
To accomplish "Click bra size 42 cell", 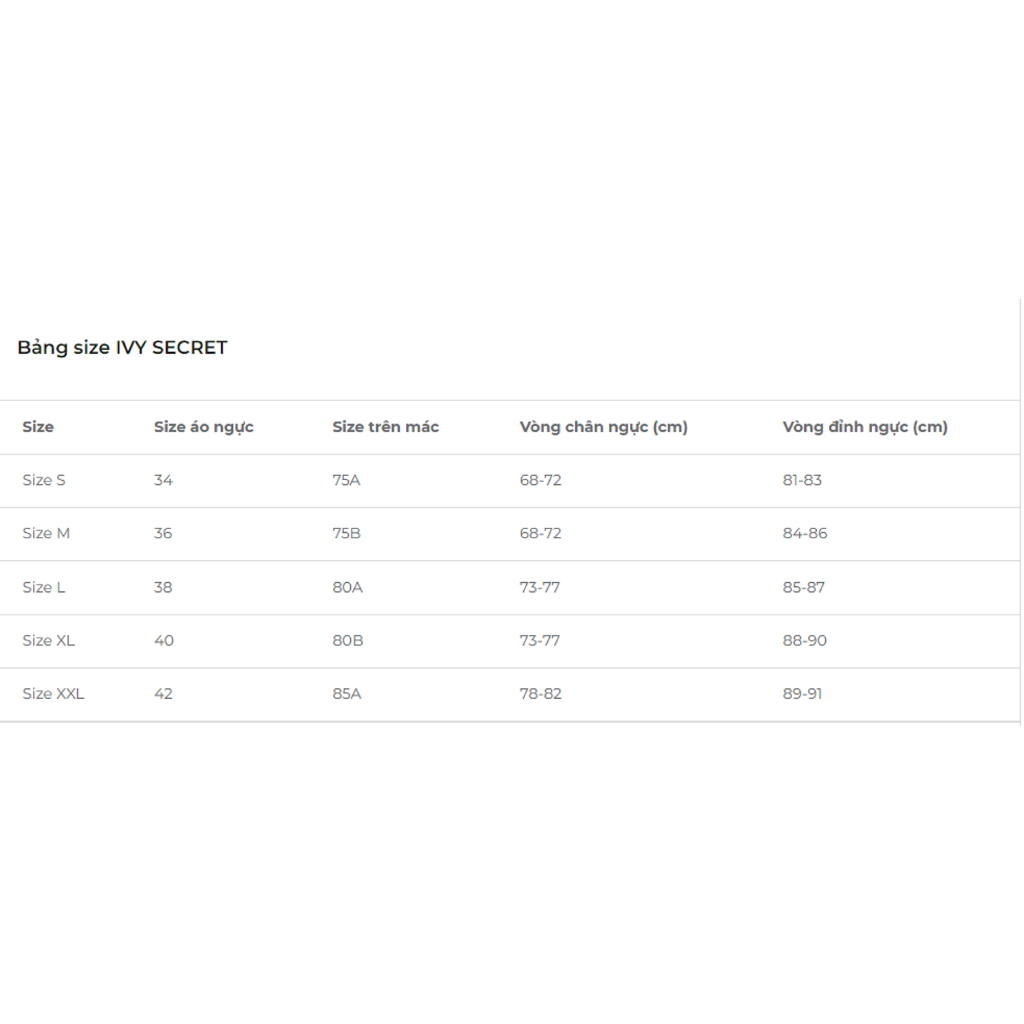I will click(x=163, y=693).
